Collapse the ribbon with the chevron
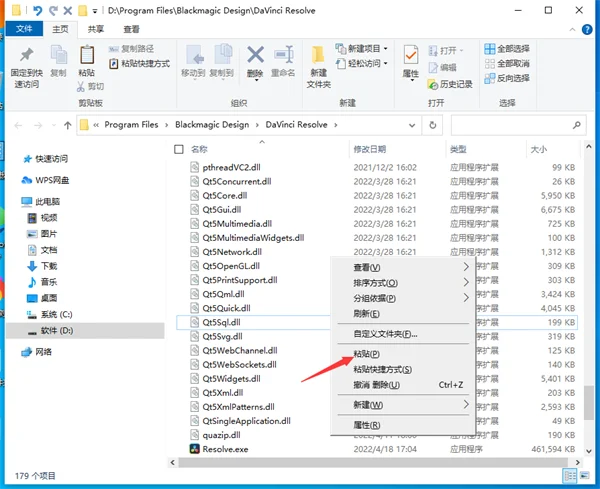 572,29
